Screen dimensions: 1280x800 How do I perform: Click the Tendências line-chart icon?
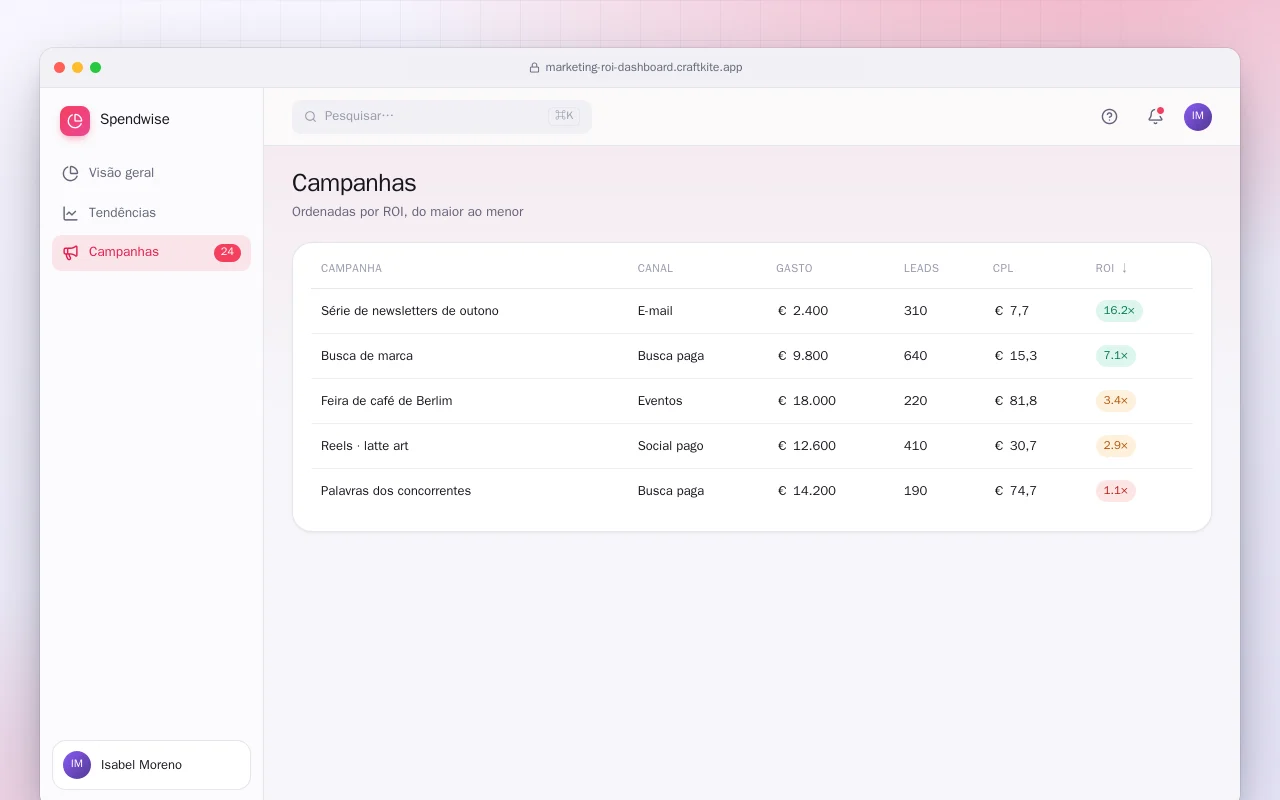pyautogui.click(x=70, y=213)
